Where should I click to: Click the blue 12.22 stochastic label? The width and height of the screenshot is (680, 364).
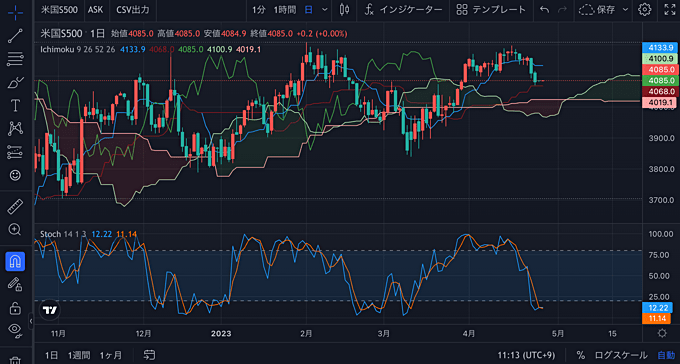(x=658, y=308)
